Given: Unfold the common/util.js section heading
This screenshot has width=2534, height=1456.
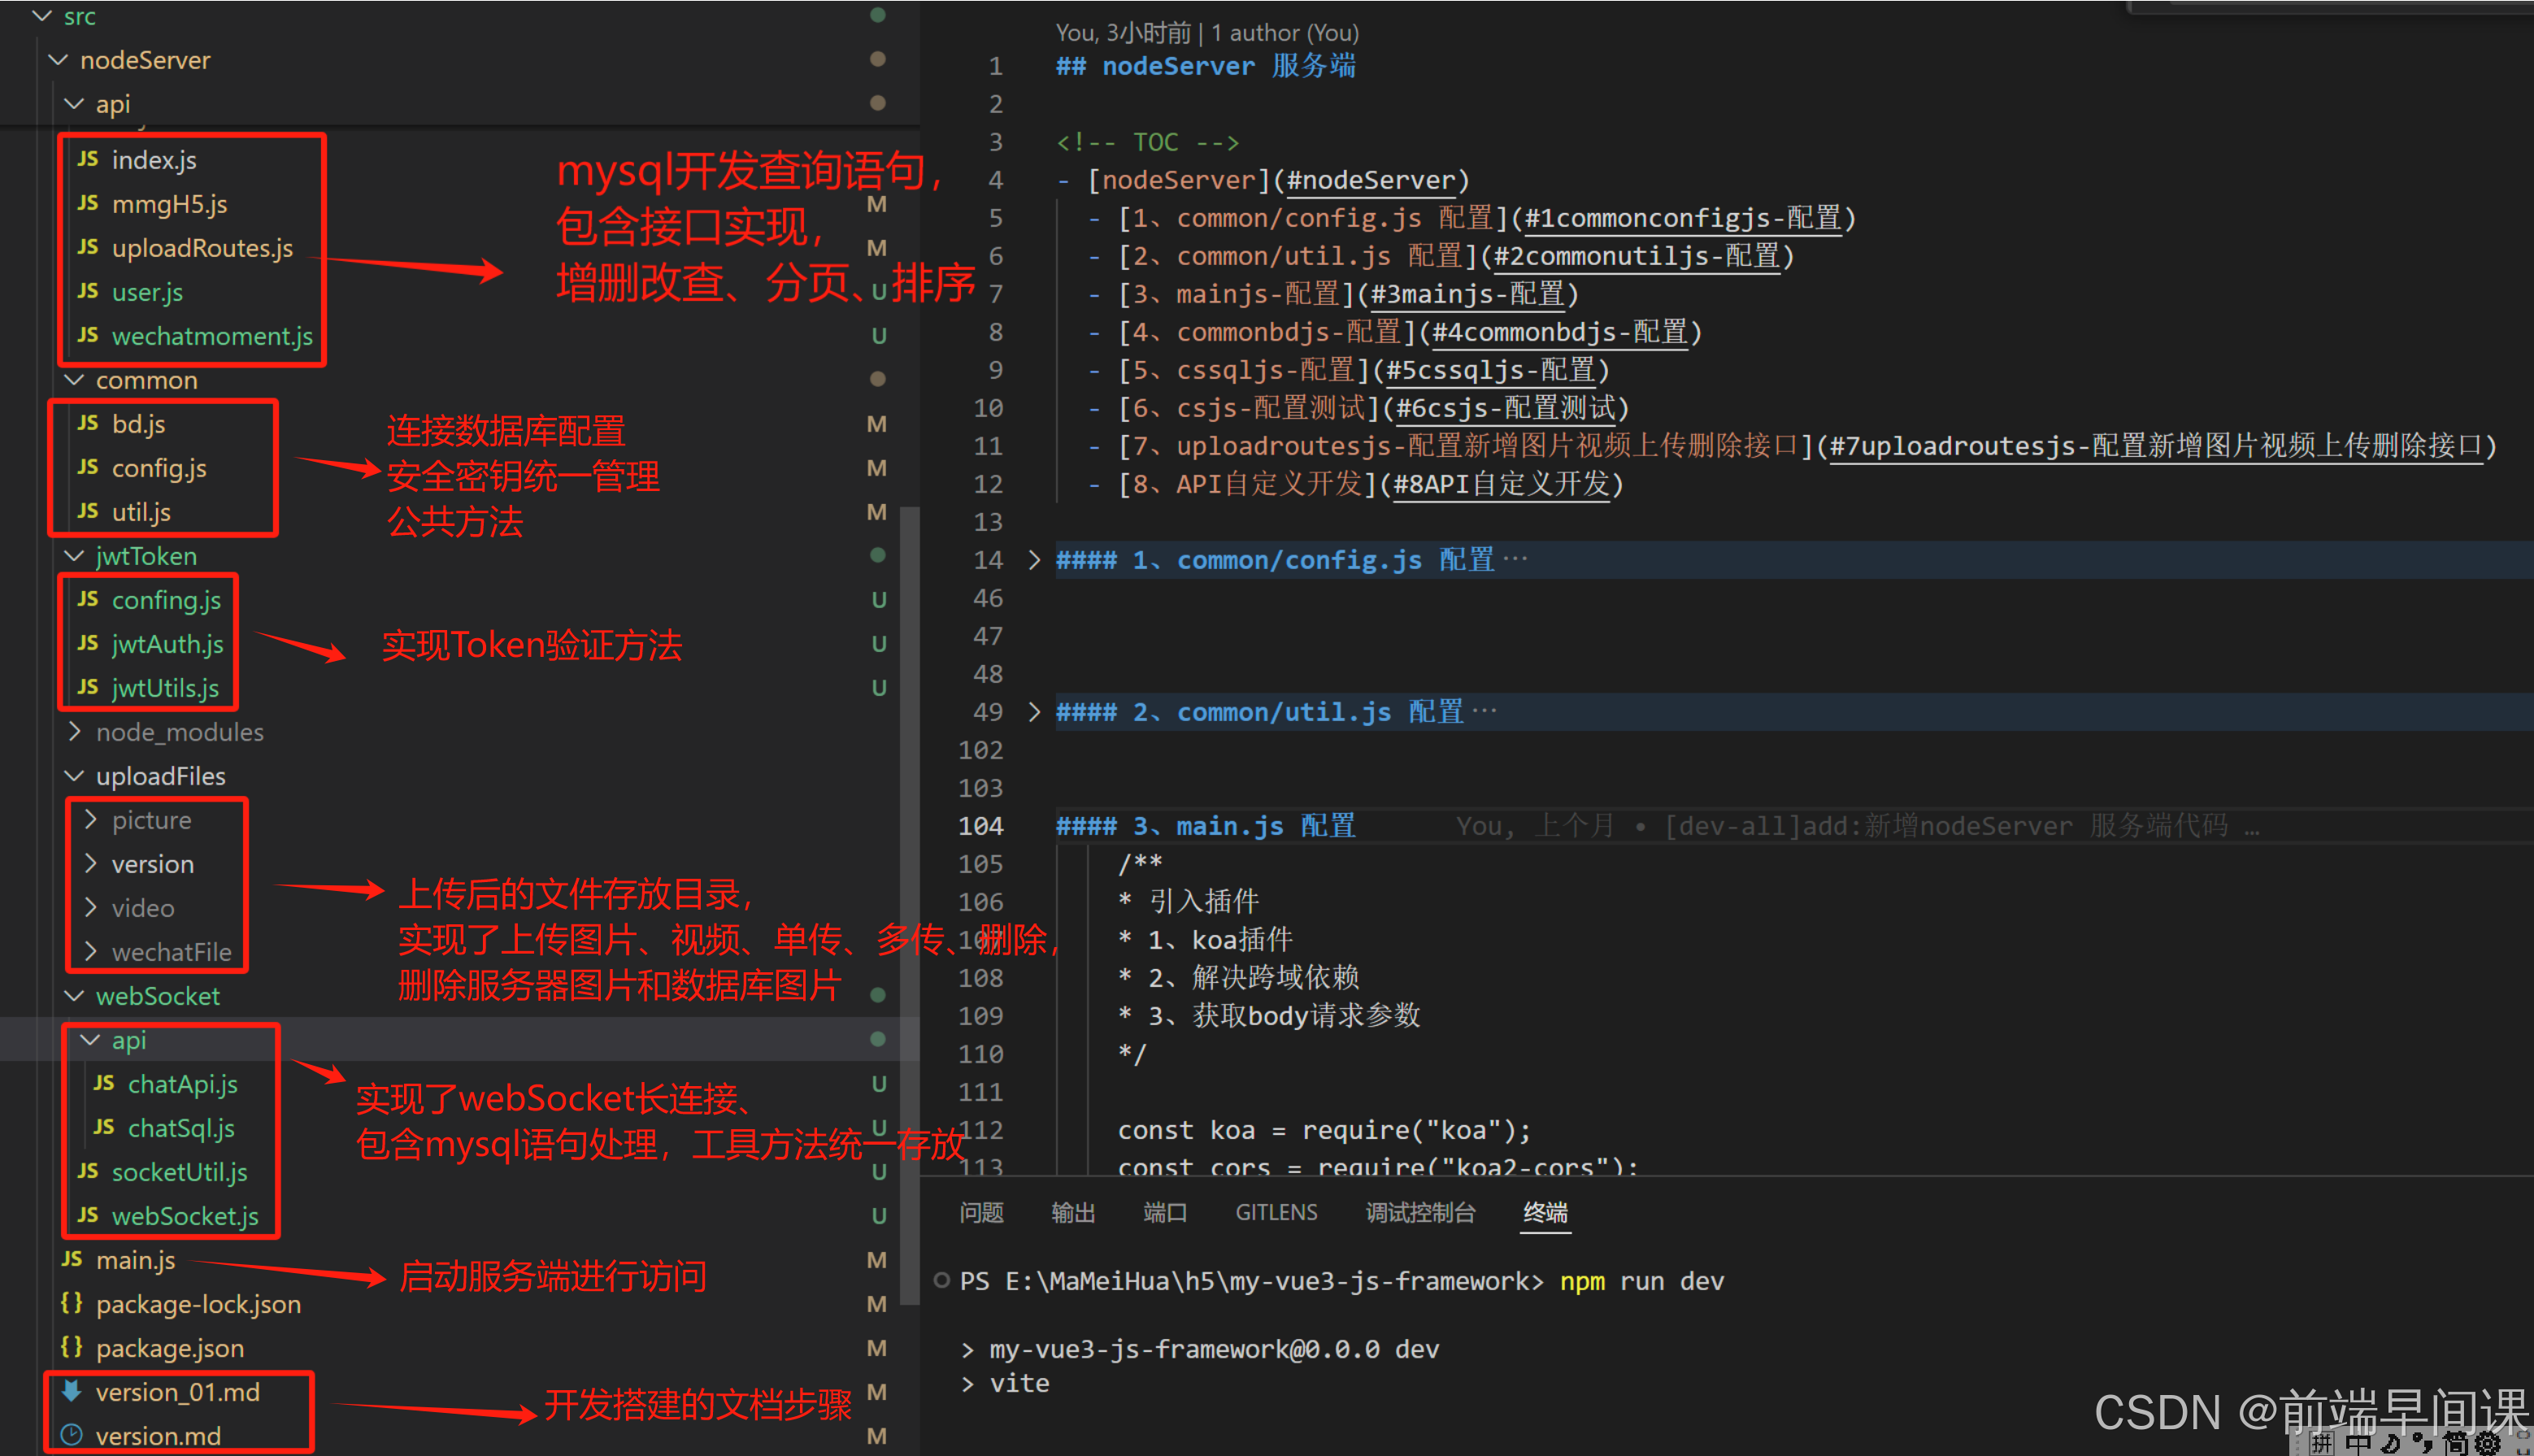Looking at the screenshot, I should point(1034,712).
